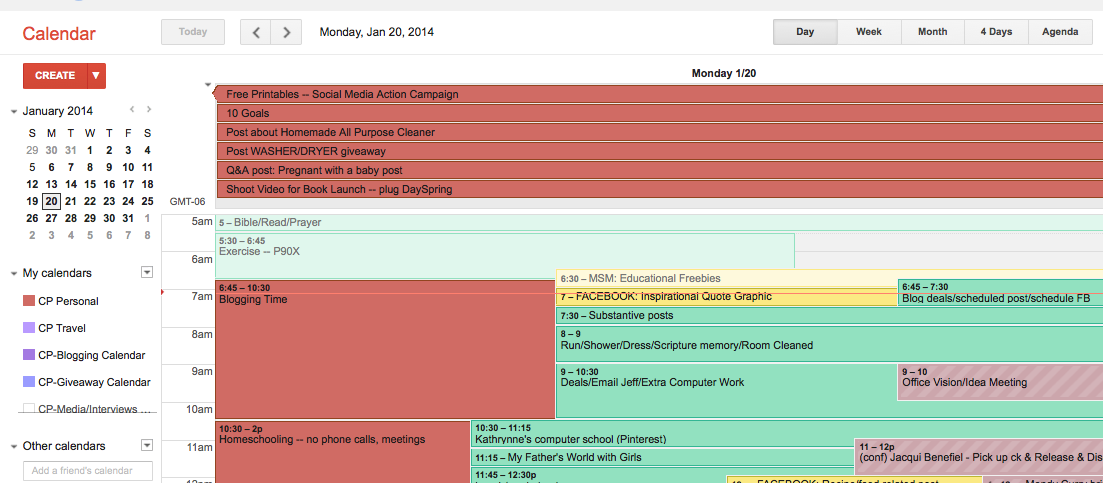1103x483 pixels.
Task: Open Other calendars options menu
Action: click(x=147, y=445)
